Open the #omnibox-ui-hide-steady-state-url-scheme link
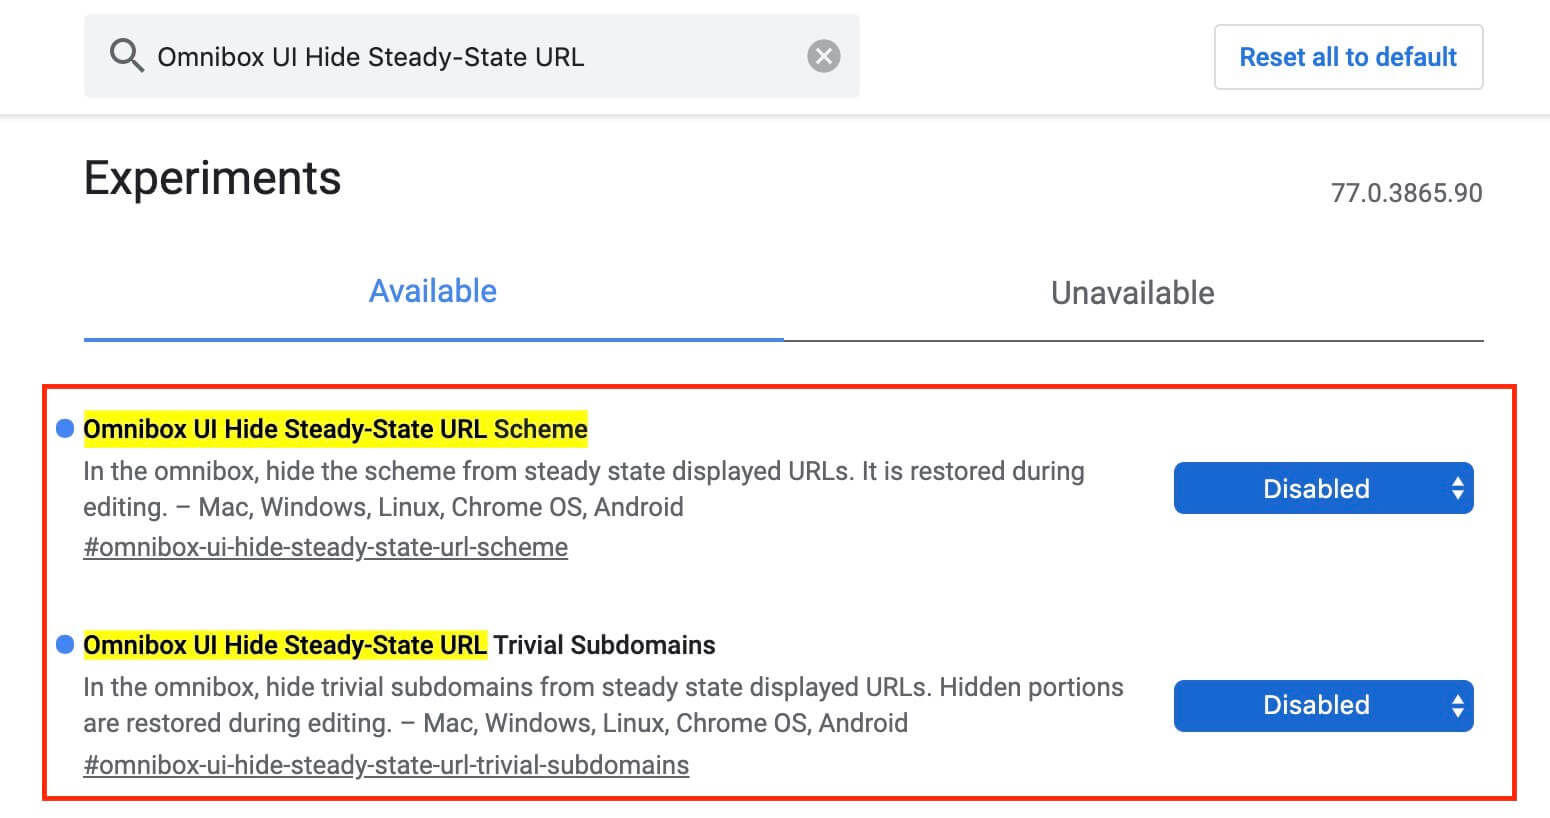The width and height of the screenshot is (1550, 818). coord(325,547)
